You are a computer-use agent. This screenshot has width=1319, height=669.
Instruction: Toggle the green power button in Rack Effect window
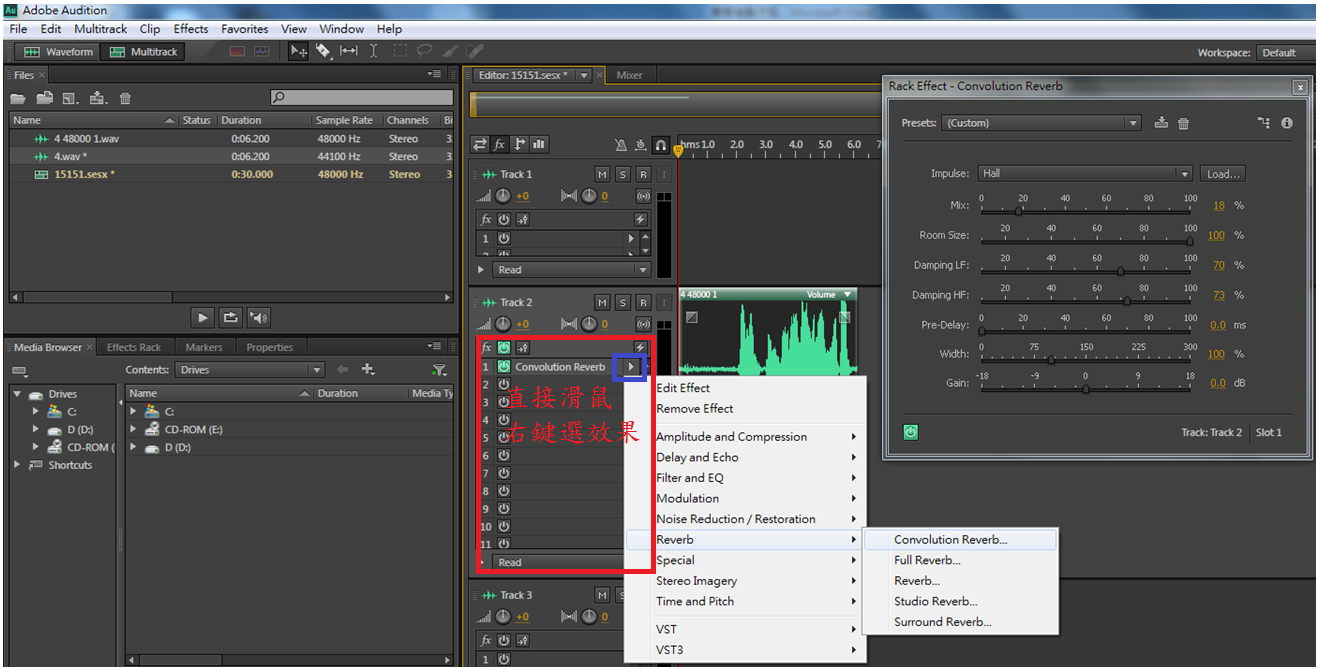click(911, 432)
